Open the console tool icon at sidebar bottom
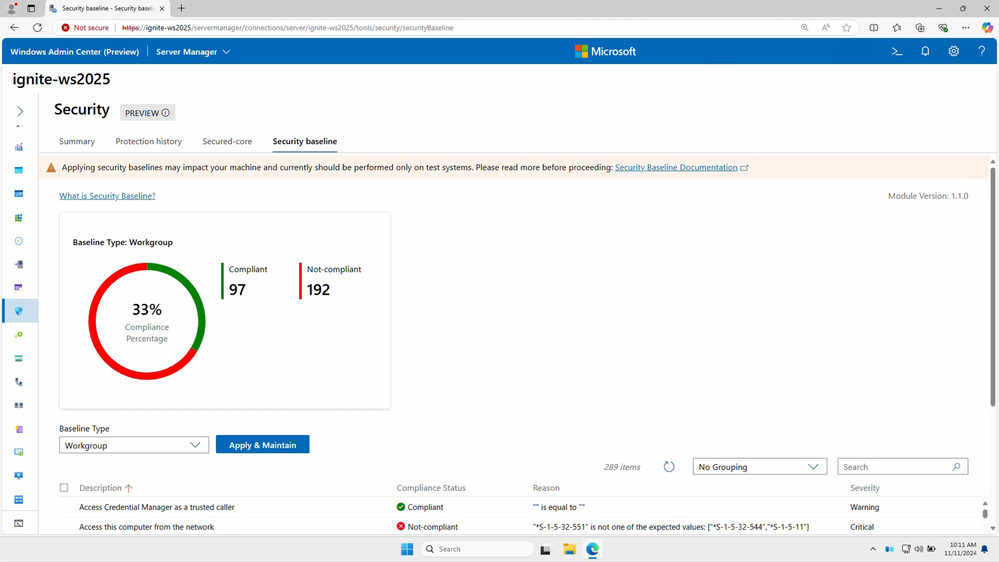 coord(19,523)
